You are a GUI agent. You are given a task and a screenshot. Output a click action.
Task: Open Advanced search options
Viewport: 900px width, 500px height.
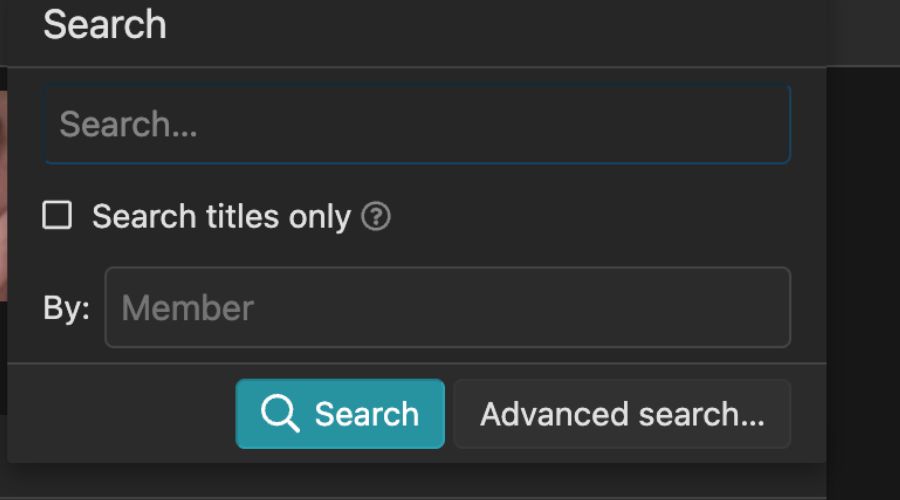click(x=621, y=414)
